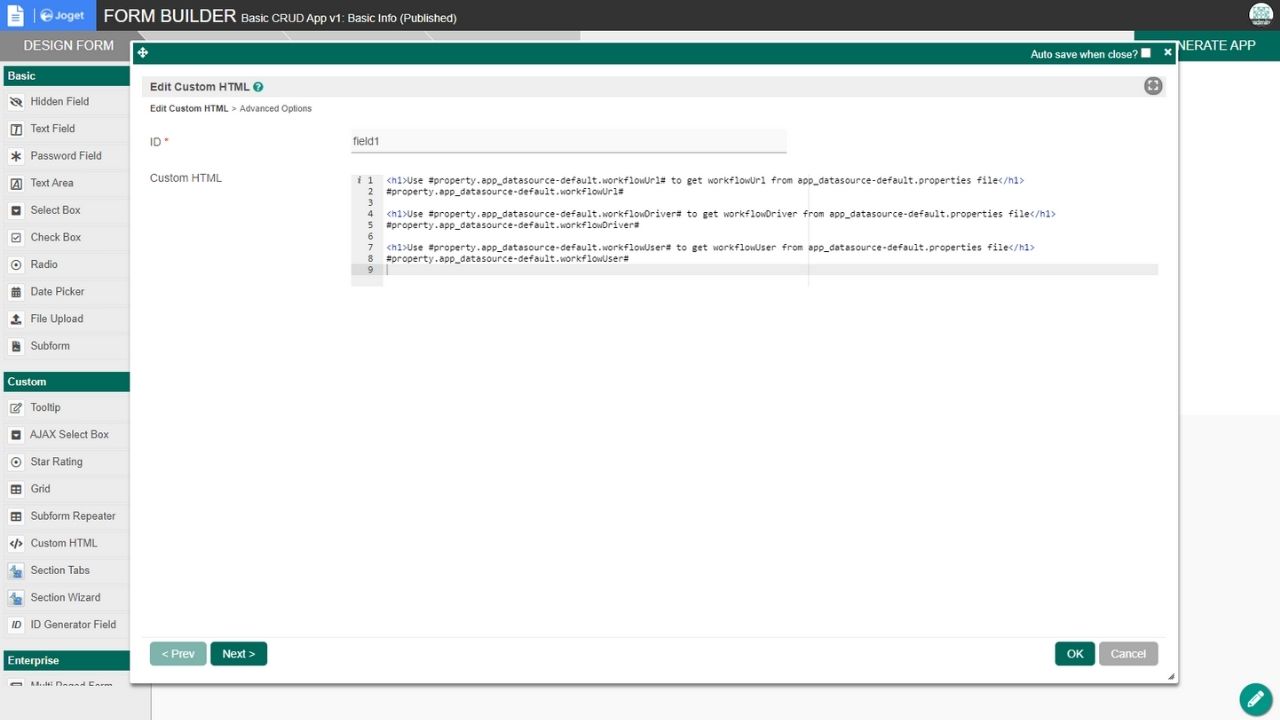Click the help icon beside Edit Custom HTML
The height and width of the screenshot is (720, 1280).
click(x=259, y=87)
